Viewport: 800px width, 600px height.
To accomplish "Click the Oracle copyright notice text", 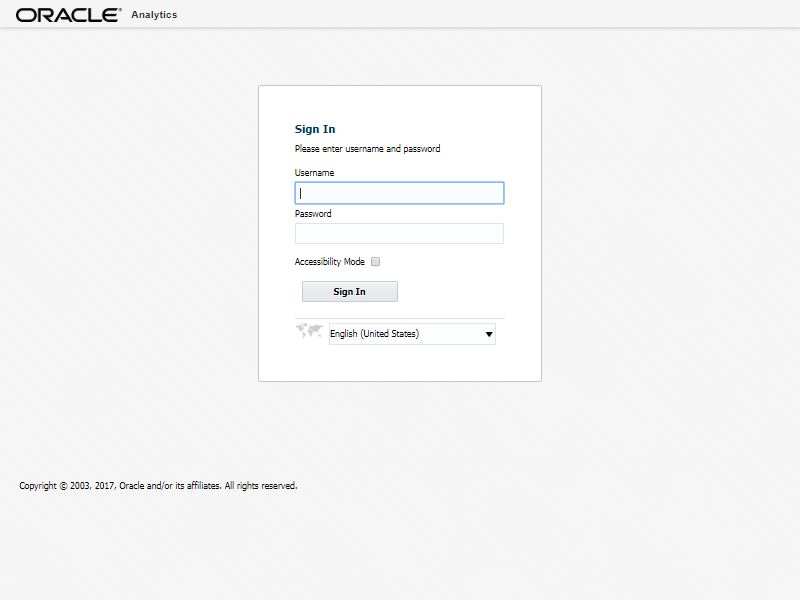I will click(x=158, y=486).
